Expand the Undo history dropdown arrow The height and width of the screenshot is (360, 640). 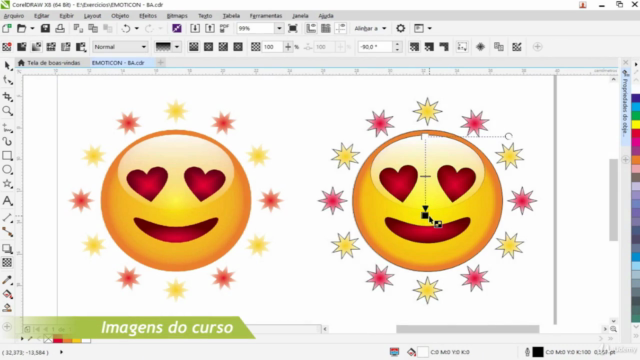[x=137, y=28]
